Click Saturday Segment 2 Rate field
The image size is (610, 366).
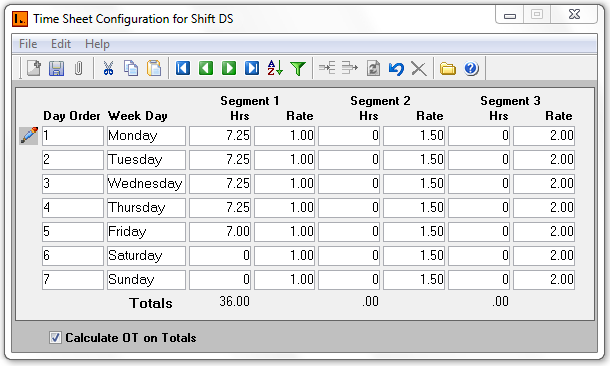point(414,256)
